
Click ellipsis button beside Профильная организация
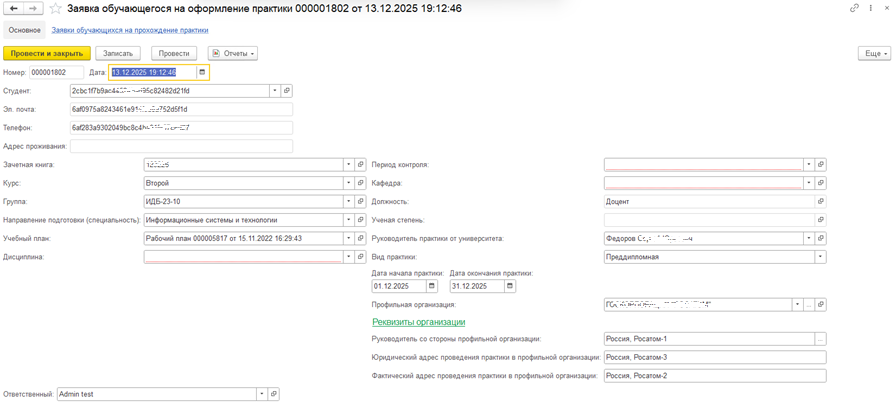(x=809, y=305)
